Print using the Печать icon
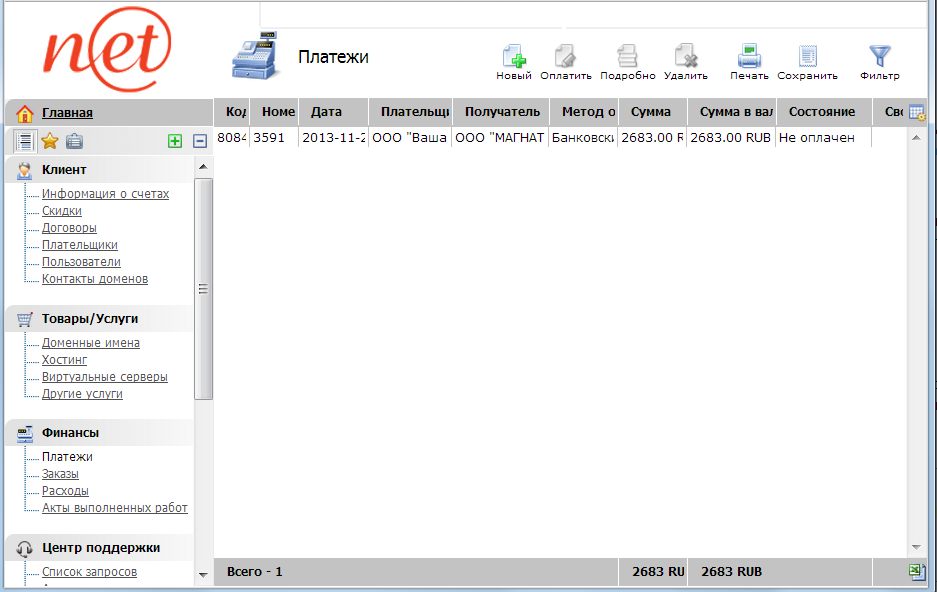This screenshot has height=592, width=937. tap(749, 56)
